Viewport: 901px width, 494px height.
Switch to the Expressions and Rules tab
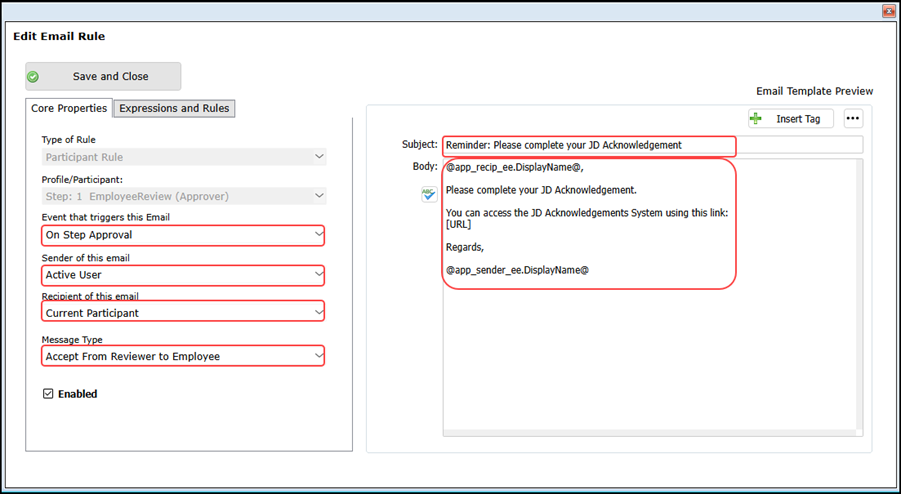click(x=174, y=108)
